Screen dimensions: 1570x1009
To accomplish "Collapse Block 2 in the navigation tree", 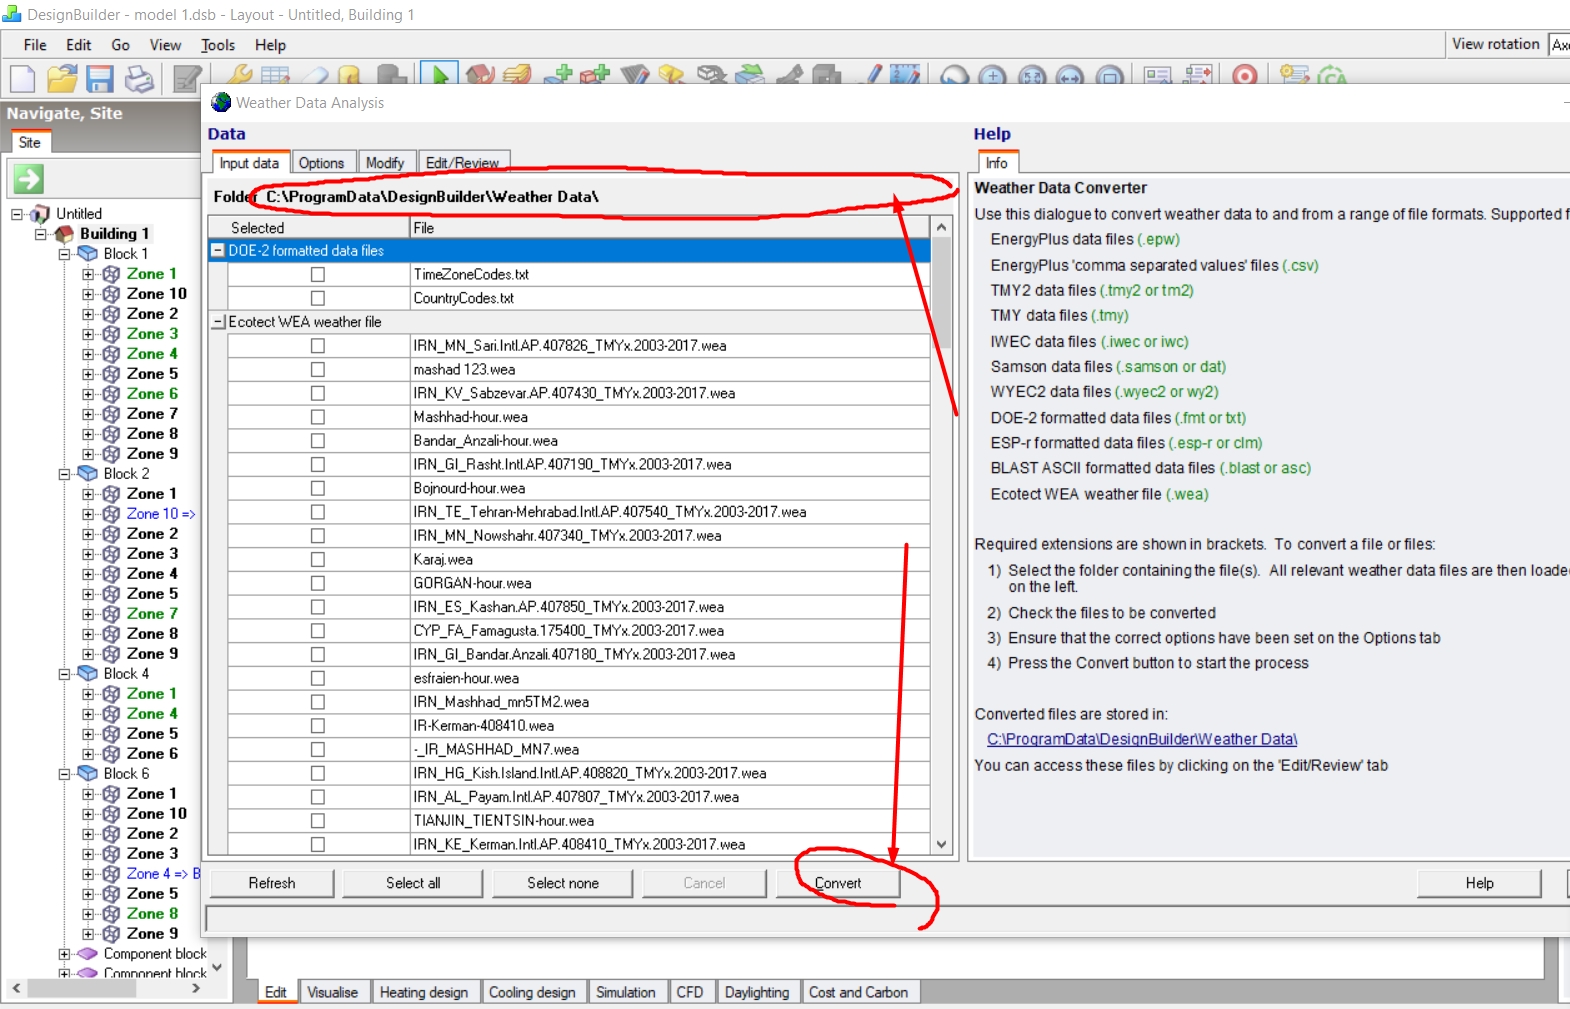I will click(x=64, y=474).
